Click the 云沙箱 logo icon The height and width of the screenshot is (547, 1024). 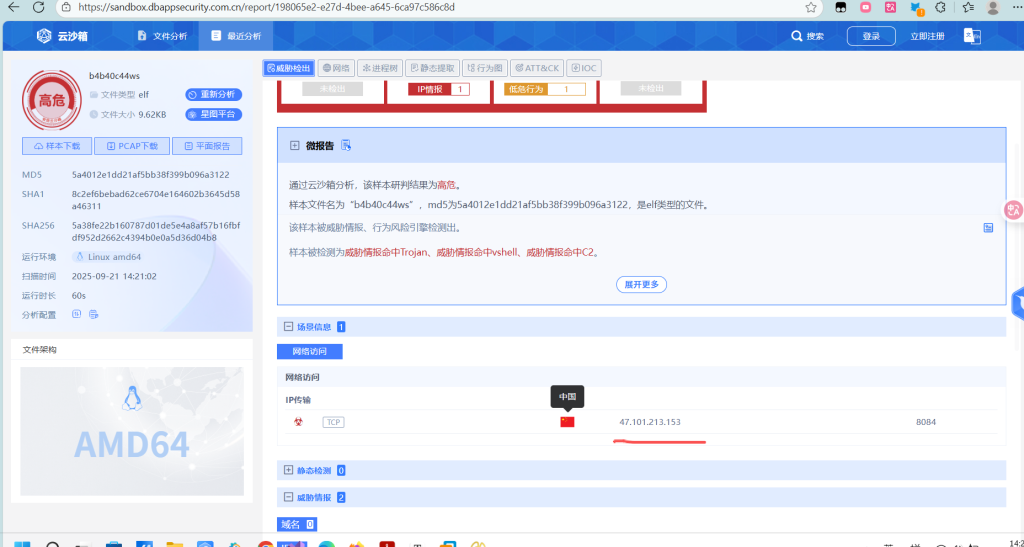[44, 36]
